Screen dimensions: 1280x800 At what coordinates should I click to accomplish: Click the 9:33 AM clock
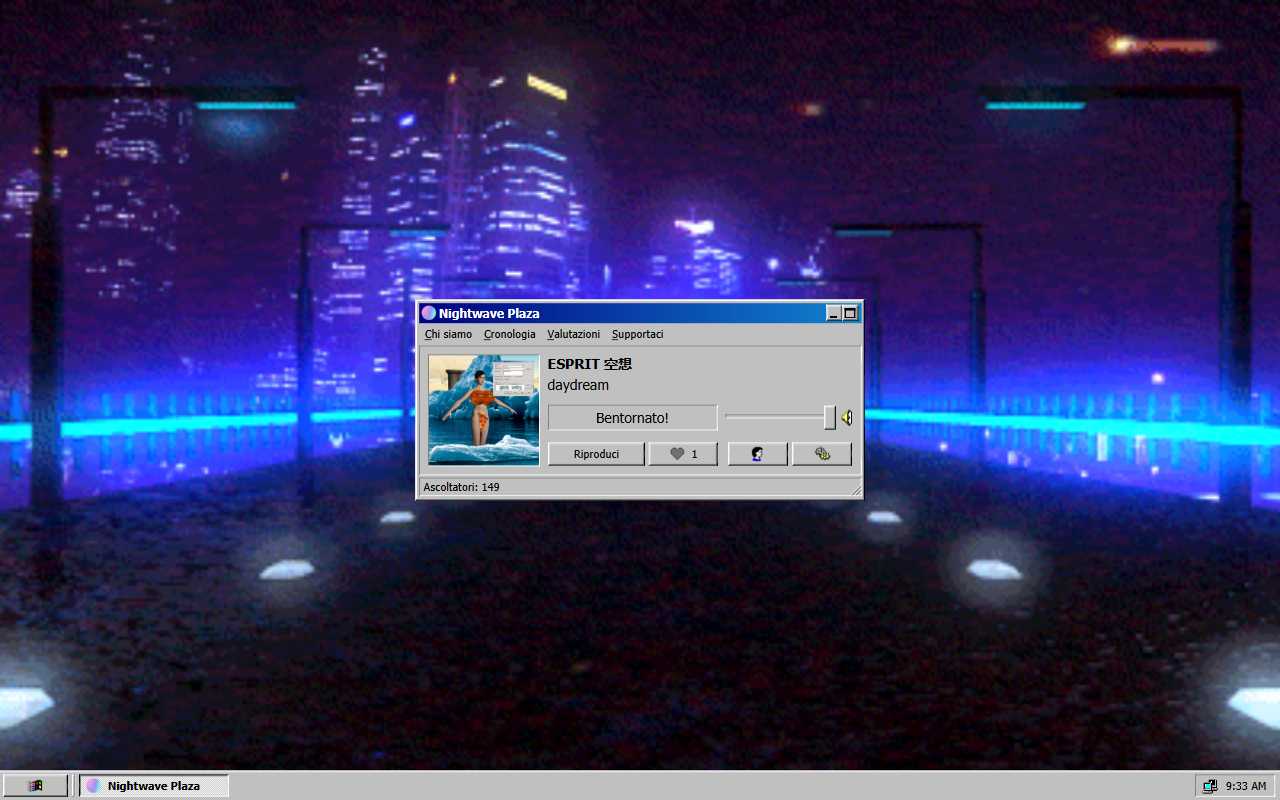click(1246, 786)
